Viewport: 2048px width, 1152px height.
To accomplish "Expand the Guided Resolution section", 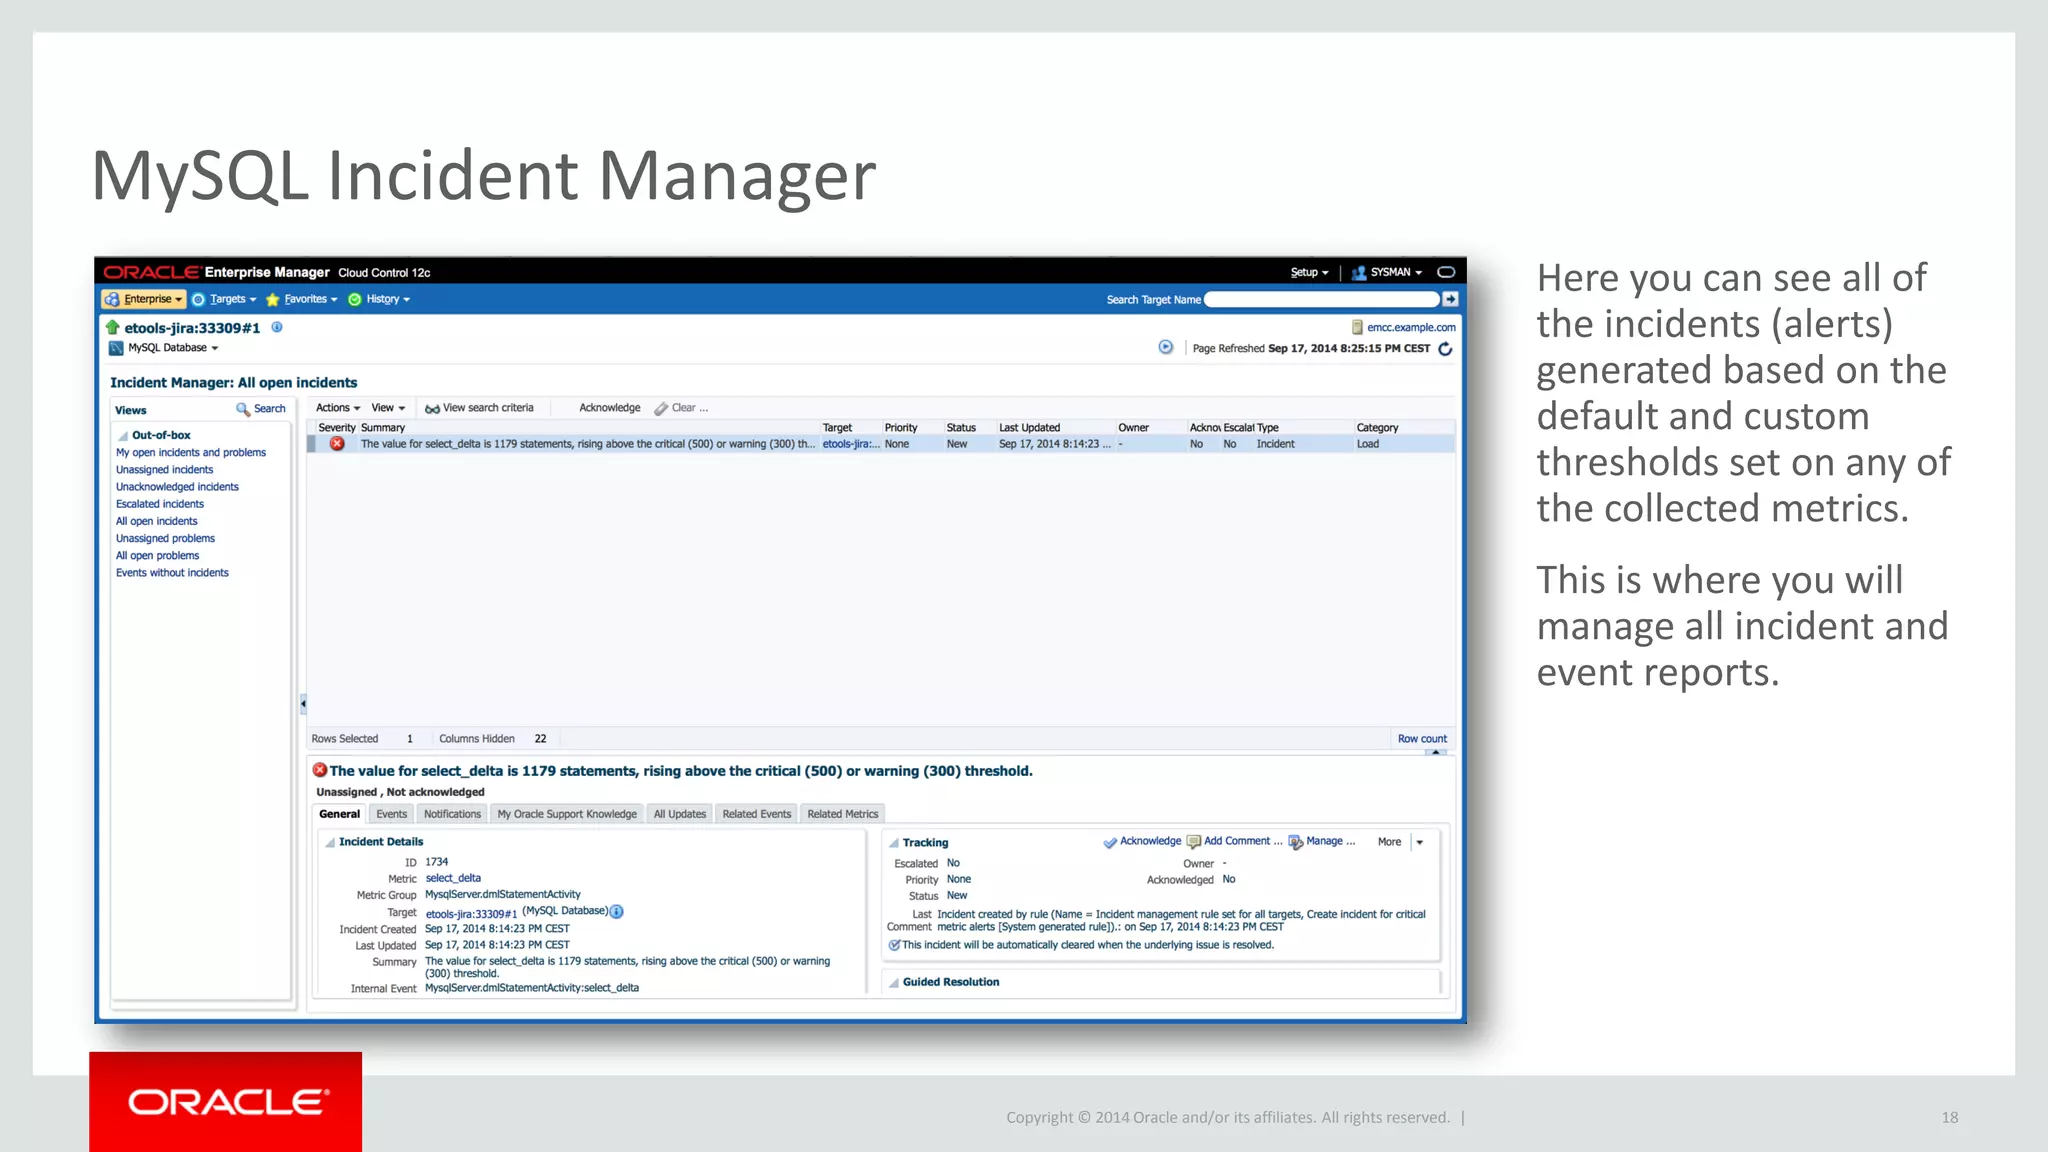I will click(894, 982).
